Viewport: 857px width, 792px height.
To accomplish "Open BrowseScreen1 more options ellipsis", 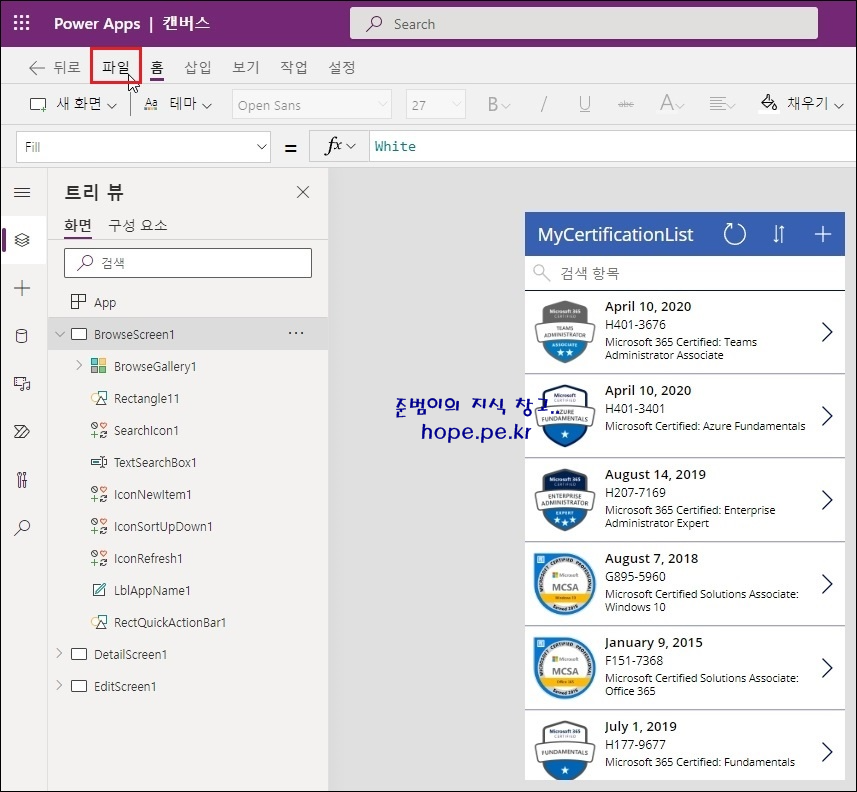I will tap(296, 333).
